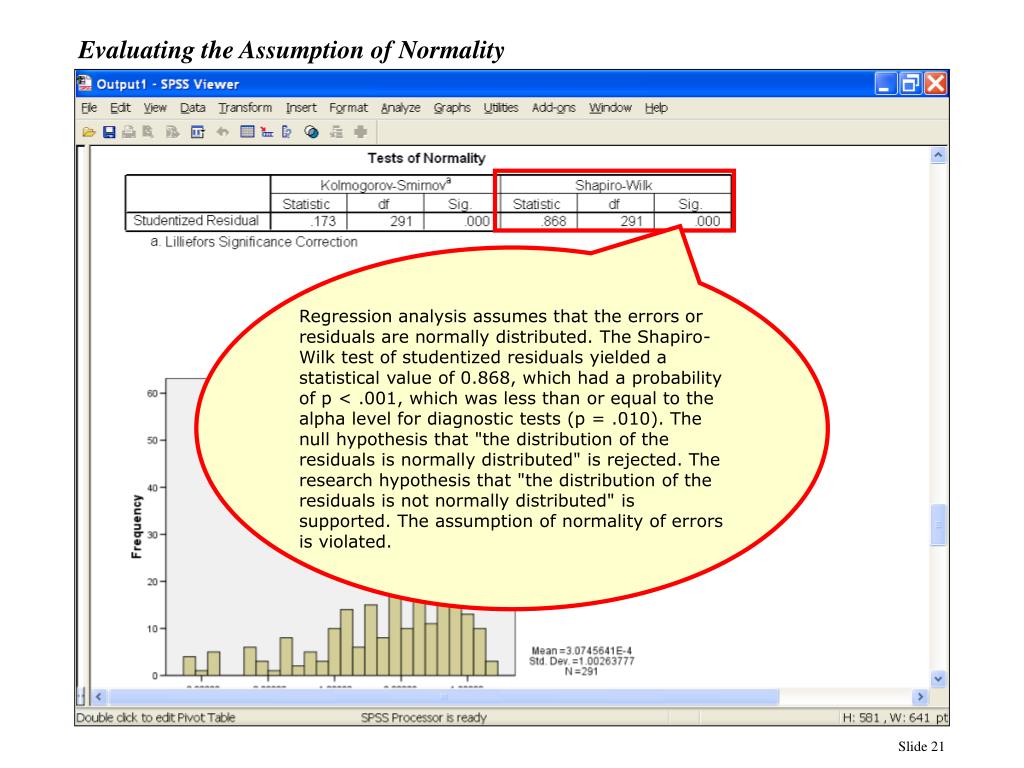Click the histogram 'Frequency' axis label
The height and width of the screenshot is (768, 1024).
point(136,526)
